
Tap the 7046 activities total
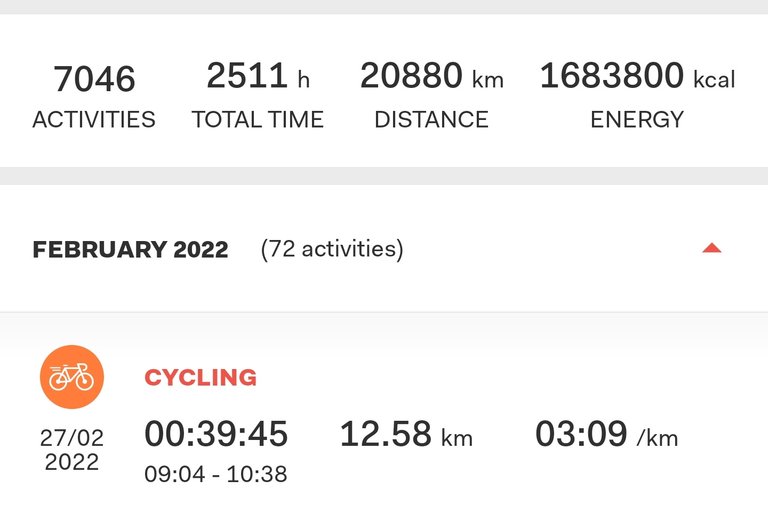pos(94,78)
